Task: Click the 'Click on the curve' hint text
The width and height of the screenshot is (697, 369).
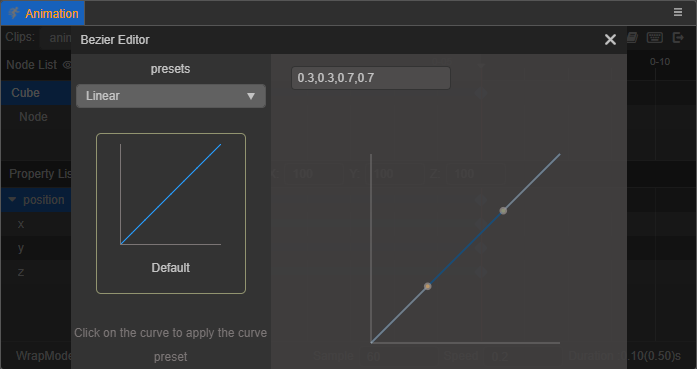Action: [x=171, y=345]
